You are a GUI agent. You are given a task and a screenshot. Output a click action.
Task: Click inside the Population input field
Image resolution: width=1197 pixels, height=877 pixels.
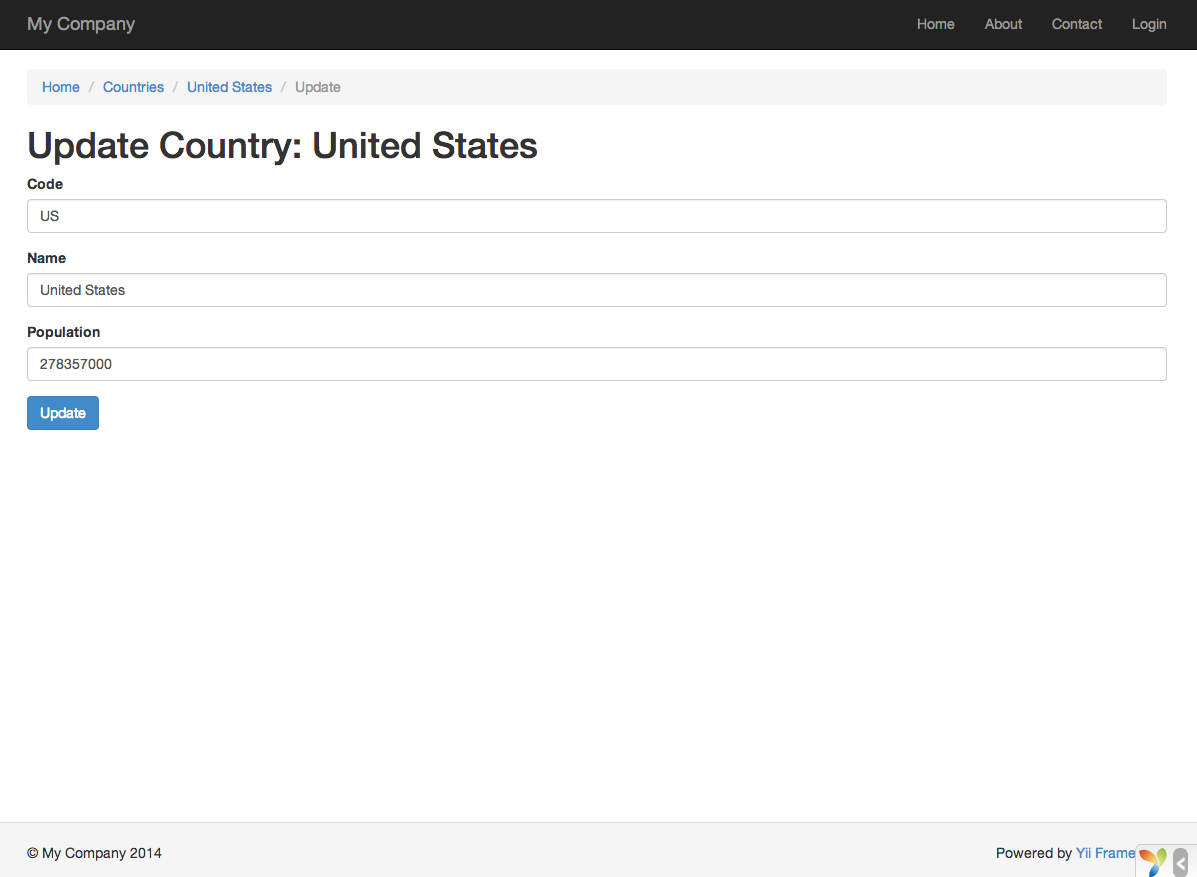596,364
